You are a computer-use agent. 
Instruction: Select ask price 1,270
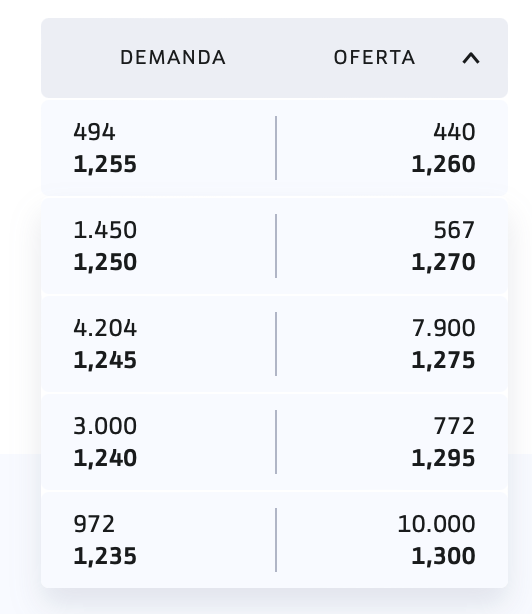(x=443, y=262)
